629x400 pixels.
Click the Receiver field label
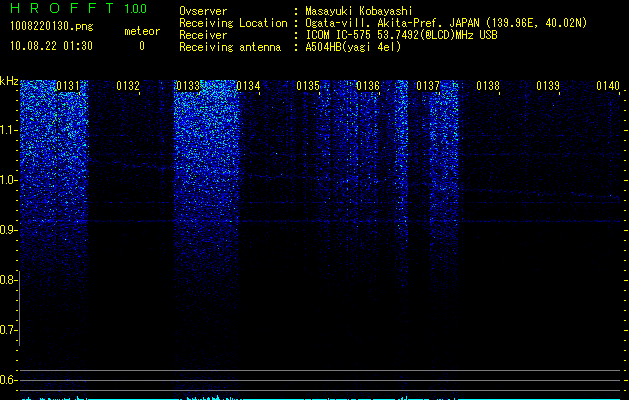point(203,35)
